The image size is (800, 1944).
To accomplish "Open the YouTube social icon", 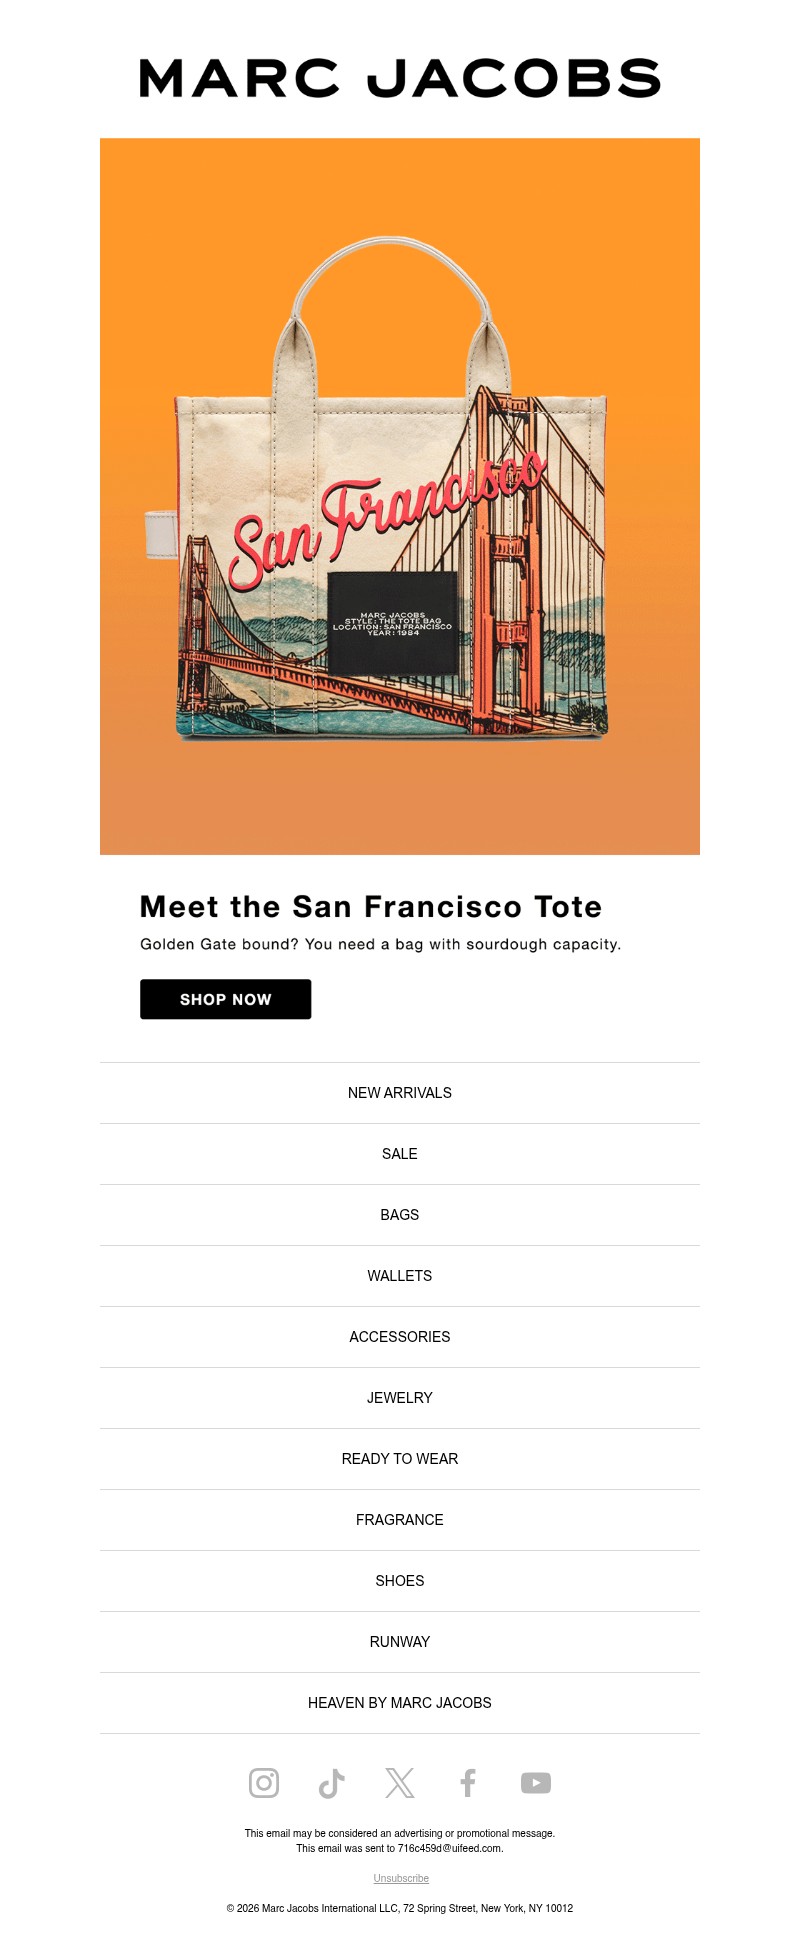I will click(536, 1783).
